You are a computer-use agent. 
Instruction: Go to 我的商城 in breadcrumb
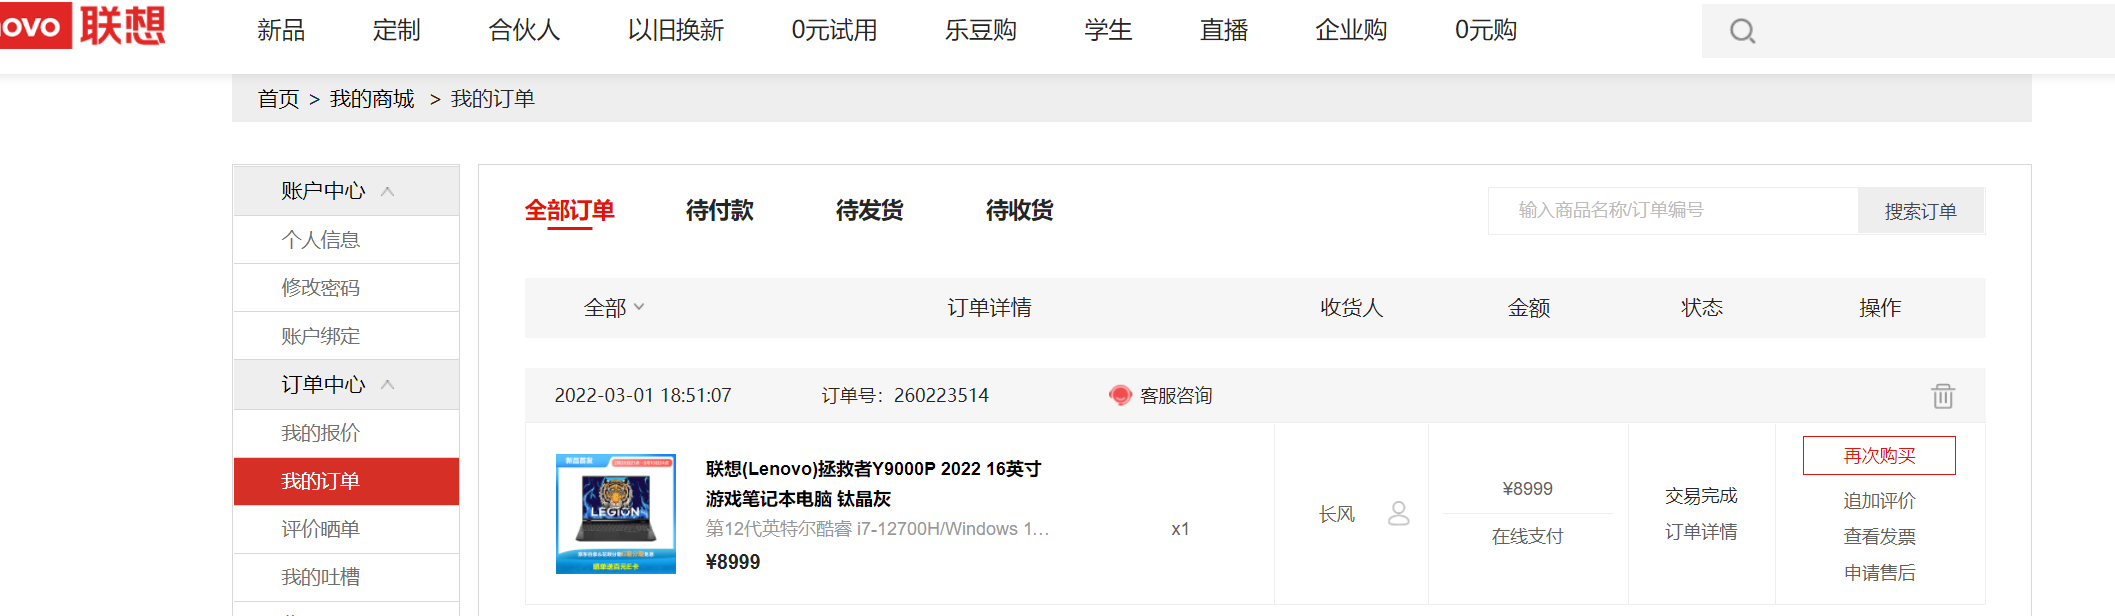point(372,99)
